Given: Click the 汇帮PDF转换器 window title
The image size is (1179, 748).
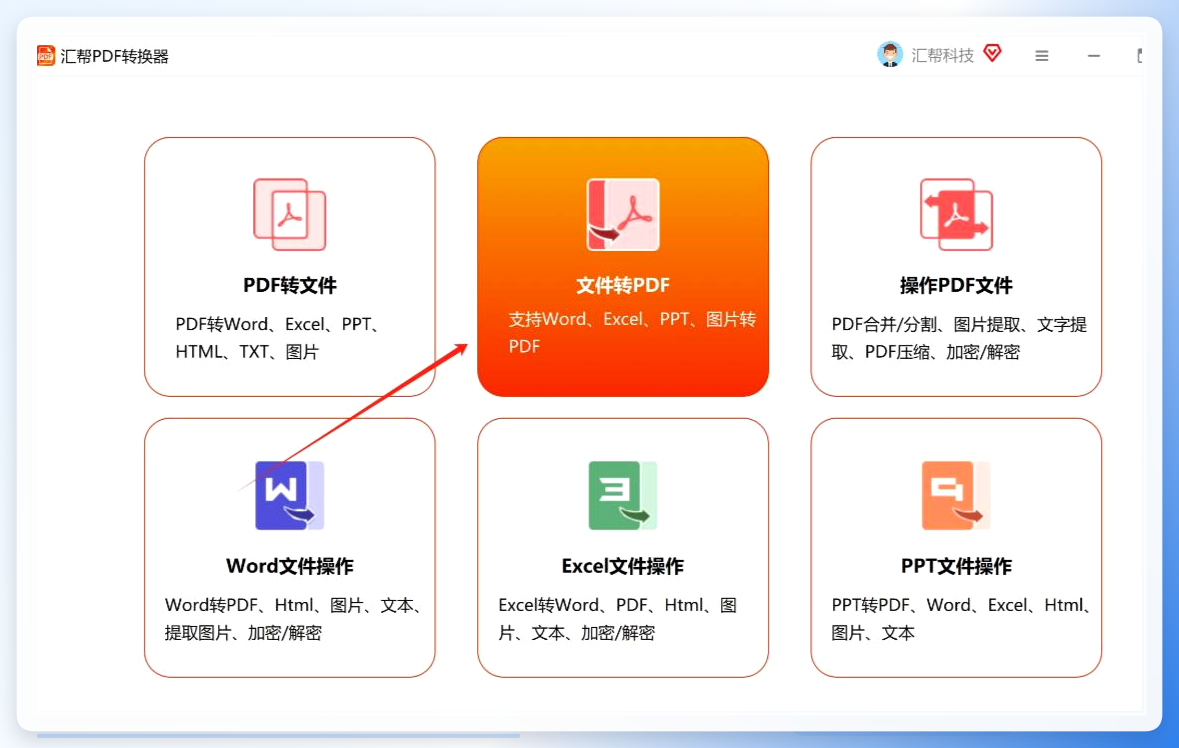Looking at the screenshot, I should [114, 56].
